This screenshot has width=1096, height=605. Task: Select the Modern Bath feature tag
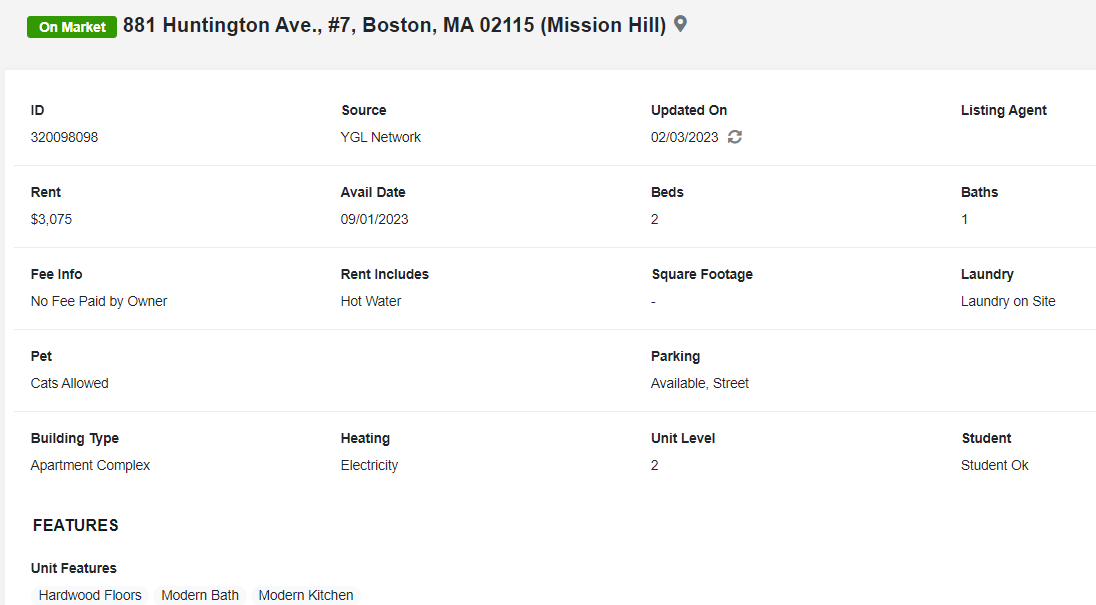[x=200, y=595]
